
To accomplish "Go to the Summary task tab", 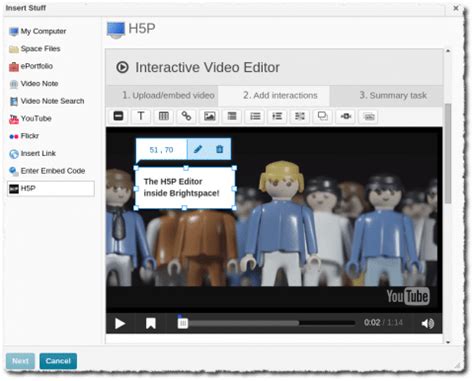I will click(x=386, y=96).
